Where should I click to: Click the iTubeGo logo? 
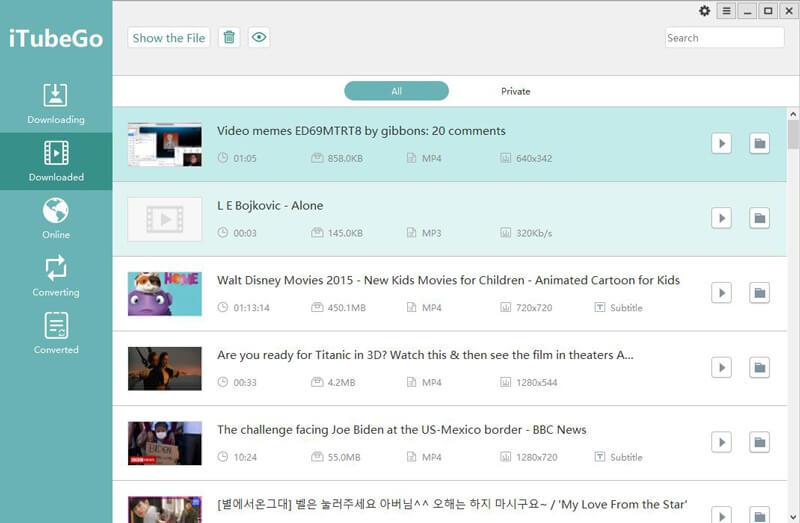(x=56, y=39)
